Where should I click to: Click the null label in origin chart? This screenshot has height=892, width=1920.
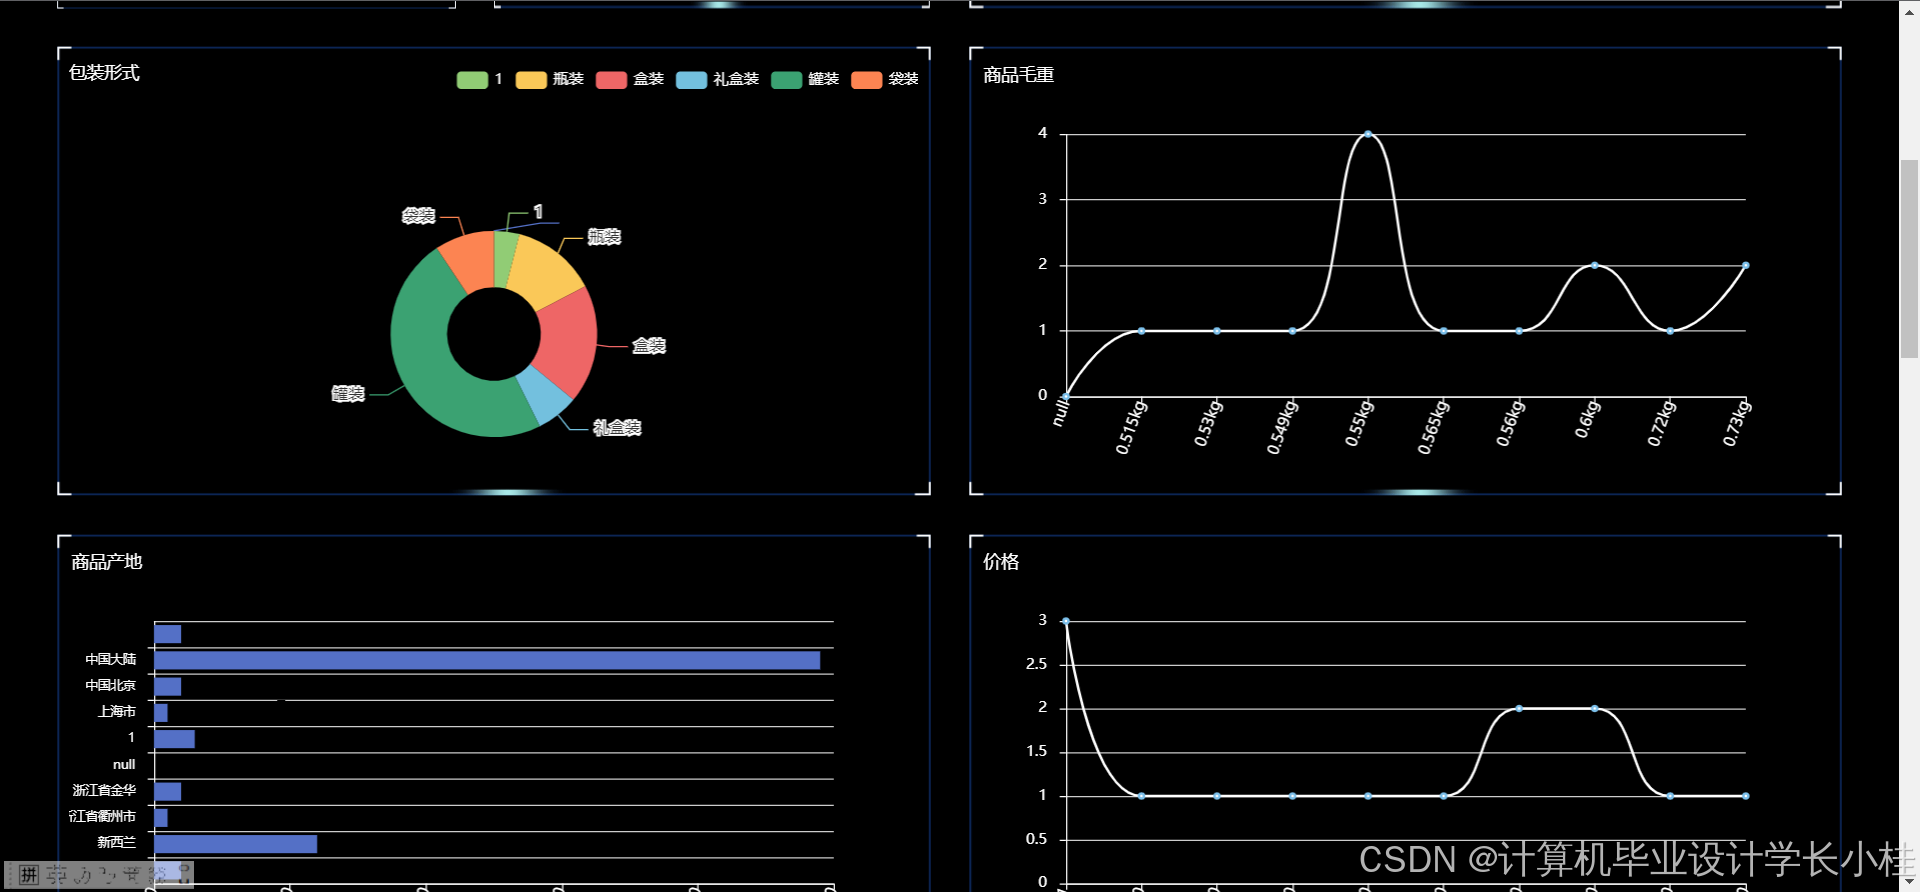[124, 765]
